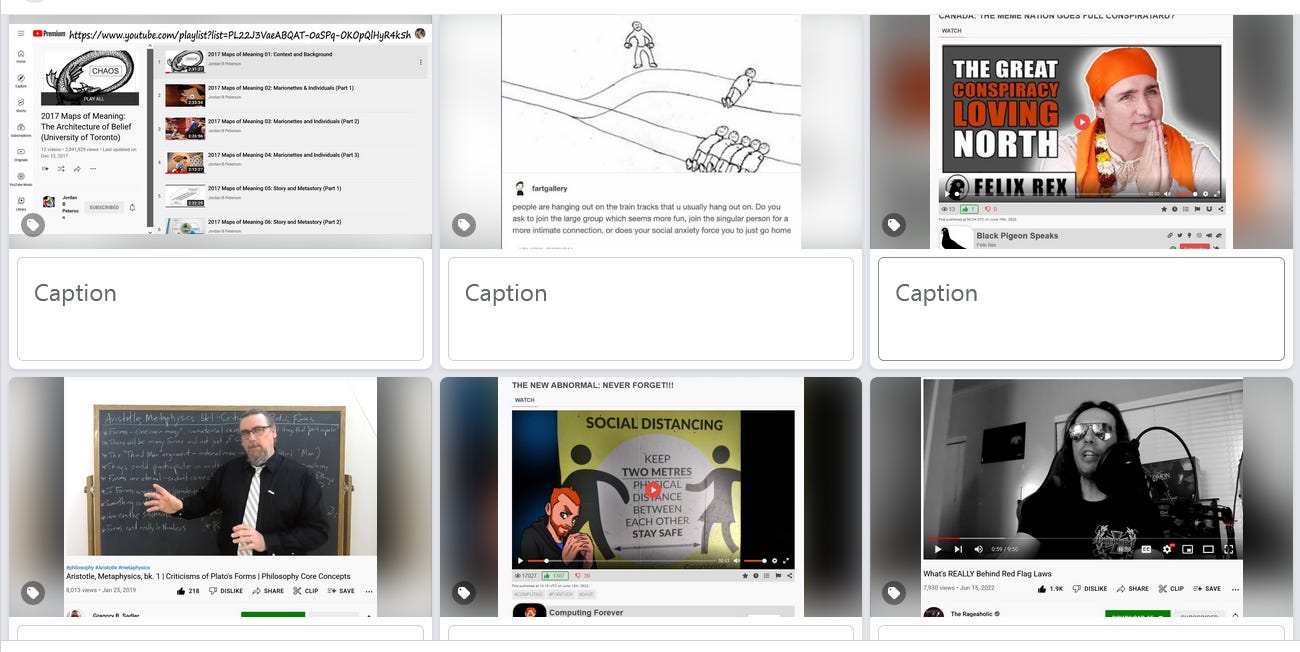1300x652 pixels.
Task: Open the Aristotle Metaphysics chalkboard lecture thumbnail
Action: click(220, 497)
